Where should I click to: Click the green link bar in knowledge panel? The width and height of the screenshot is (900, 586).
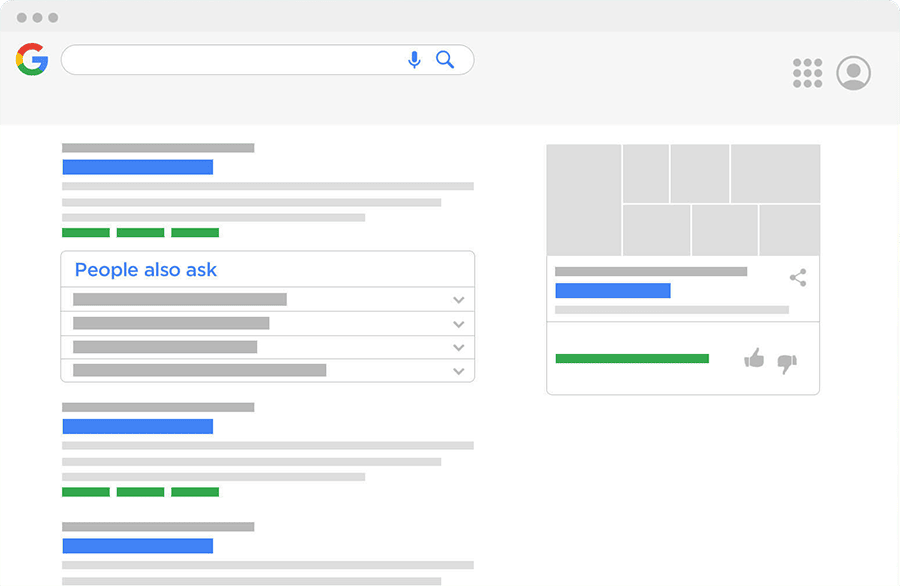[x=632, y=359]
